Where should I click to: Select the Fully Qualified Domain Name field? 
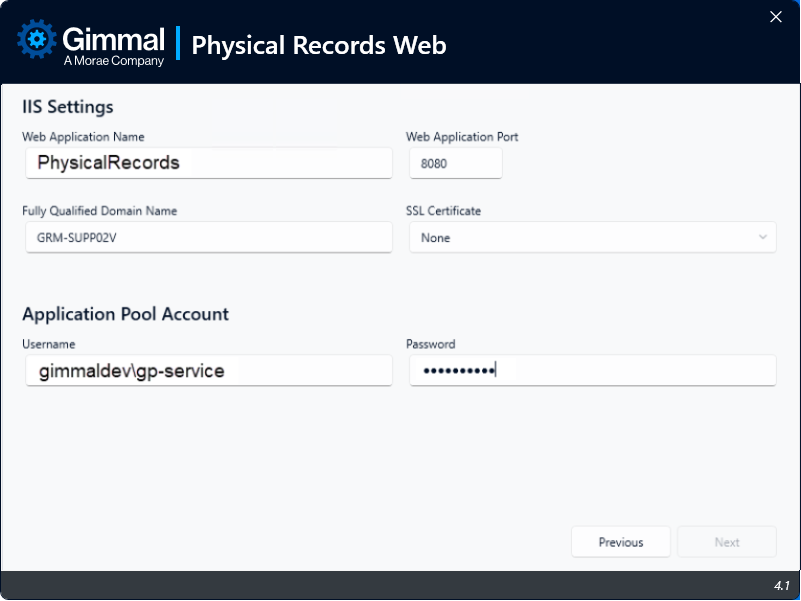pyautogui.click(x=208, y=238)
